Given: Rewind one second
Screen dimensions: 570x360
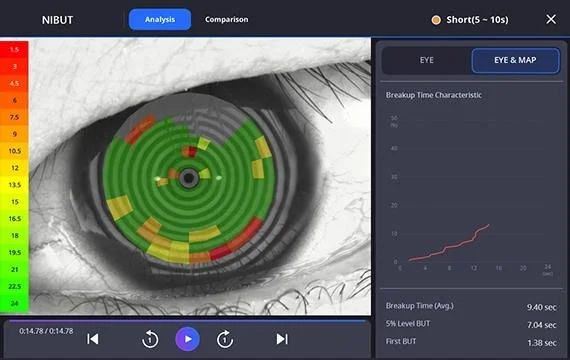Looking at the screenshot, I should pyautogui.click(x=150, y=339).
